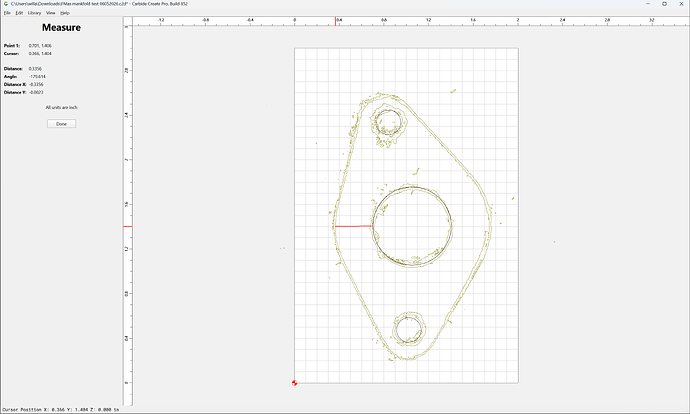Open the Library menu
The image size is (690, 414).
click(34, 13)
